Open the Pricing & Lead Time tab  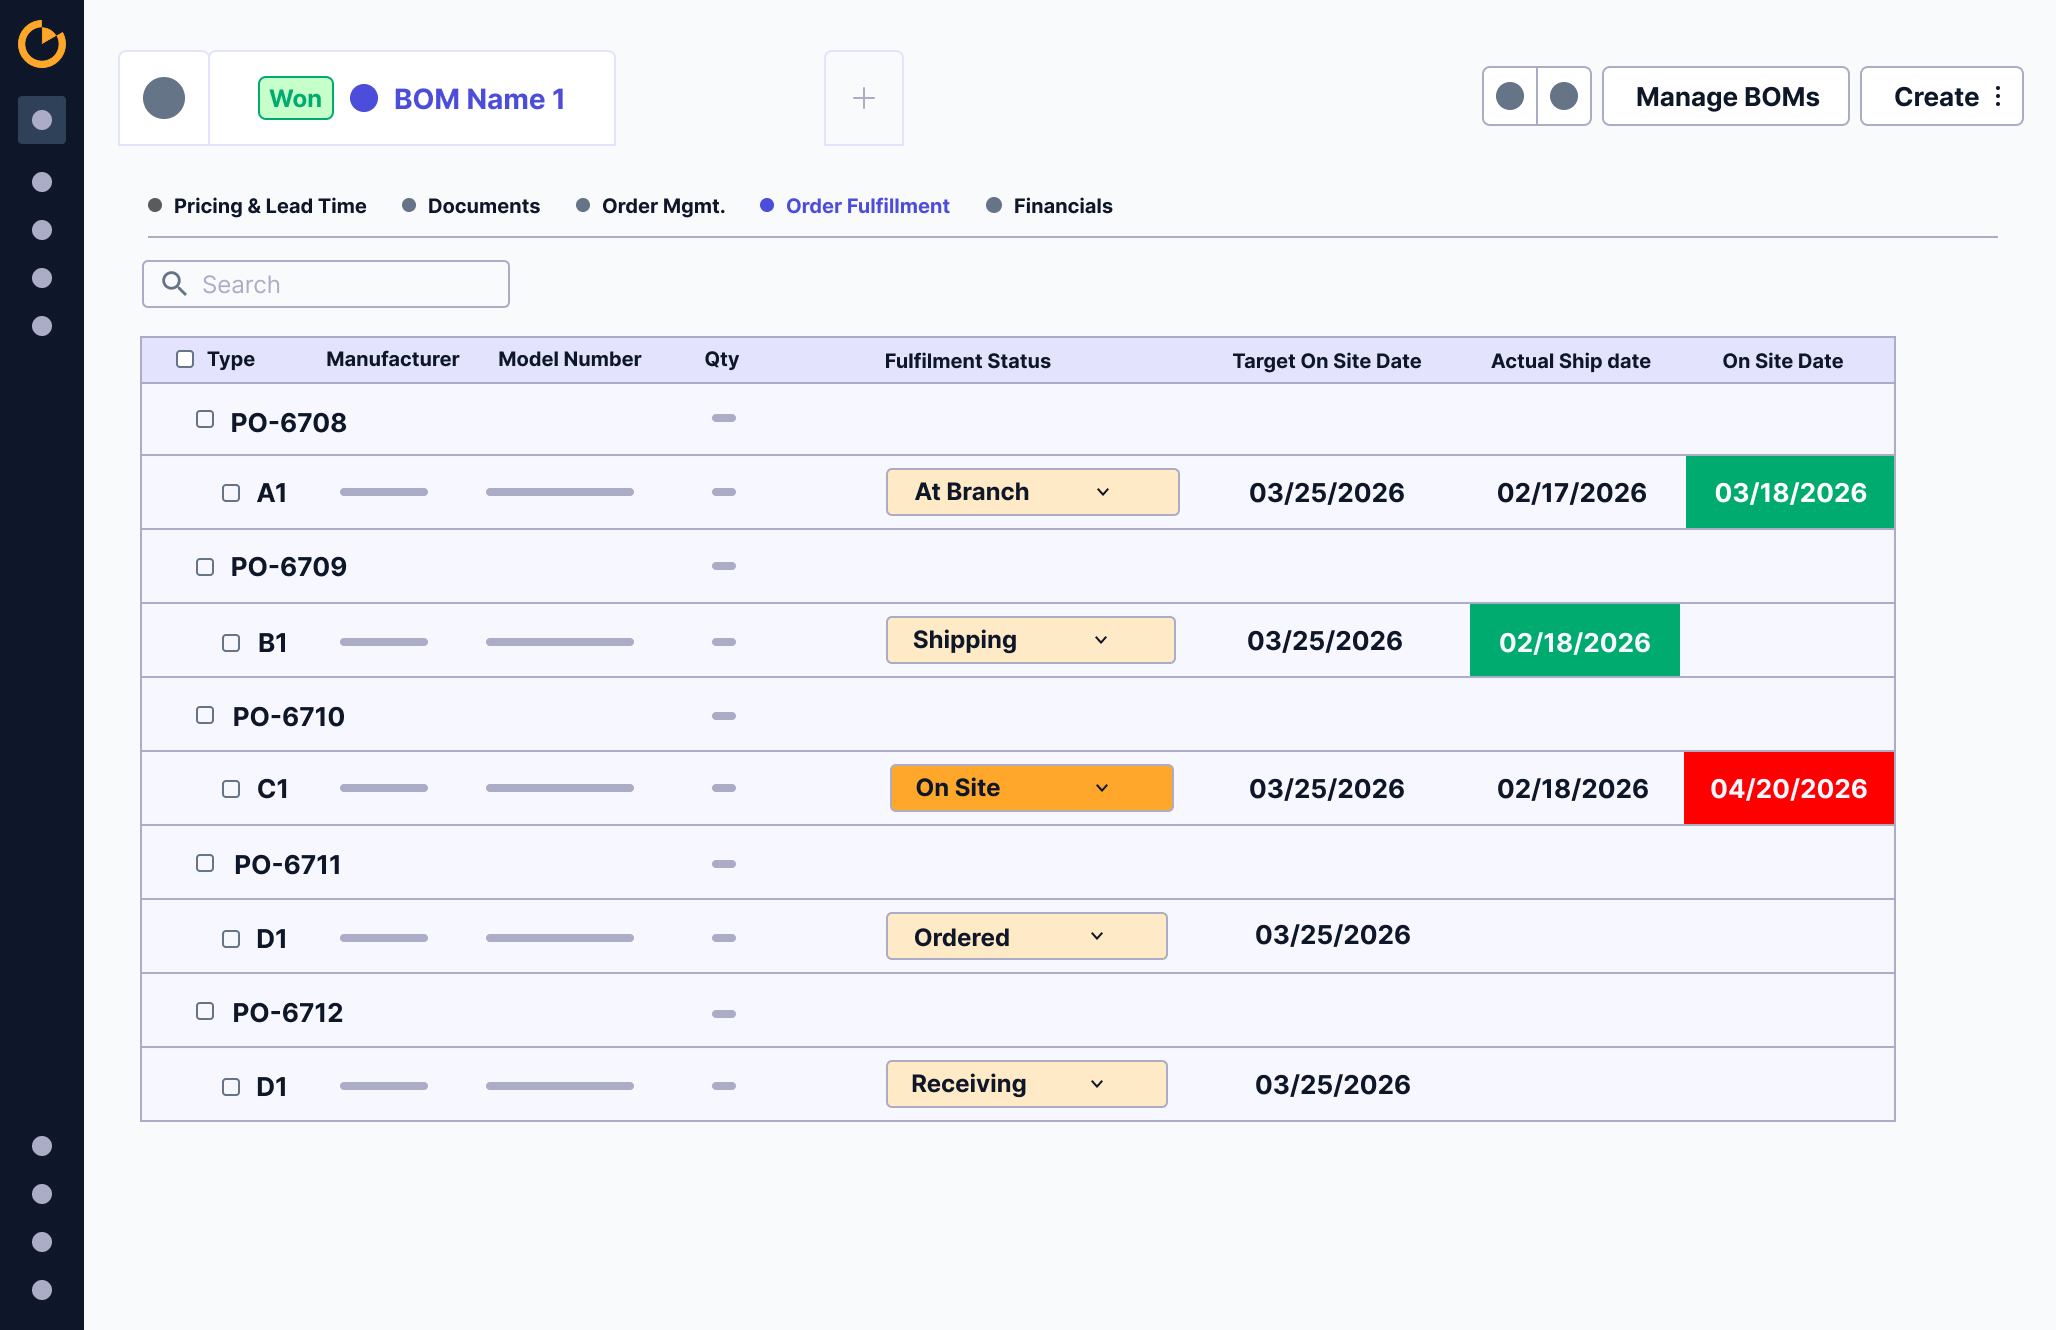[269, 206]
